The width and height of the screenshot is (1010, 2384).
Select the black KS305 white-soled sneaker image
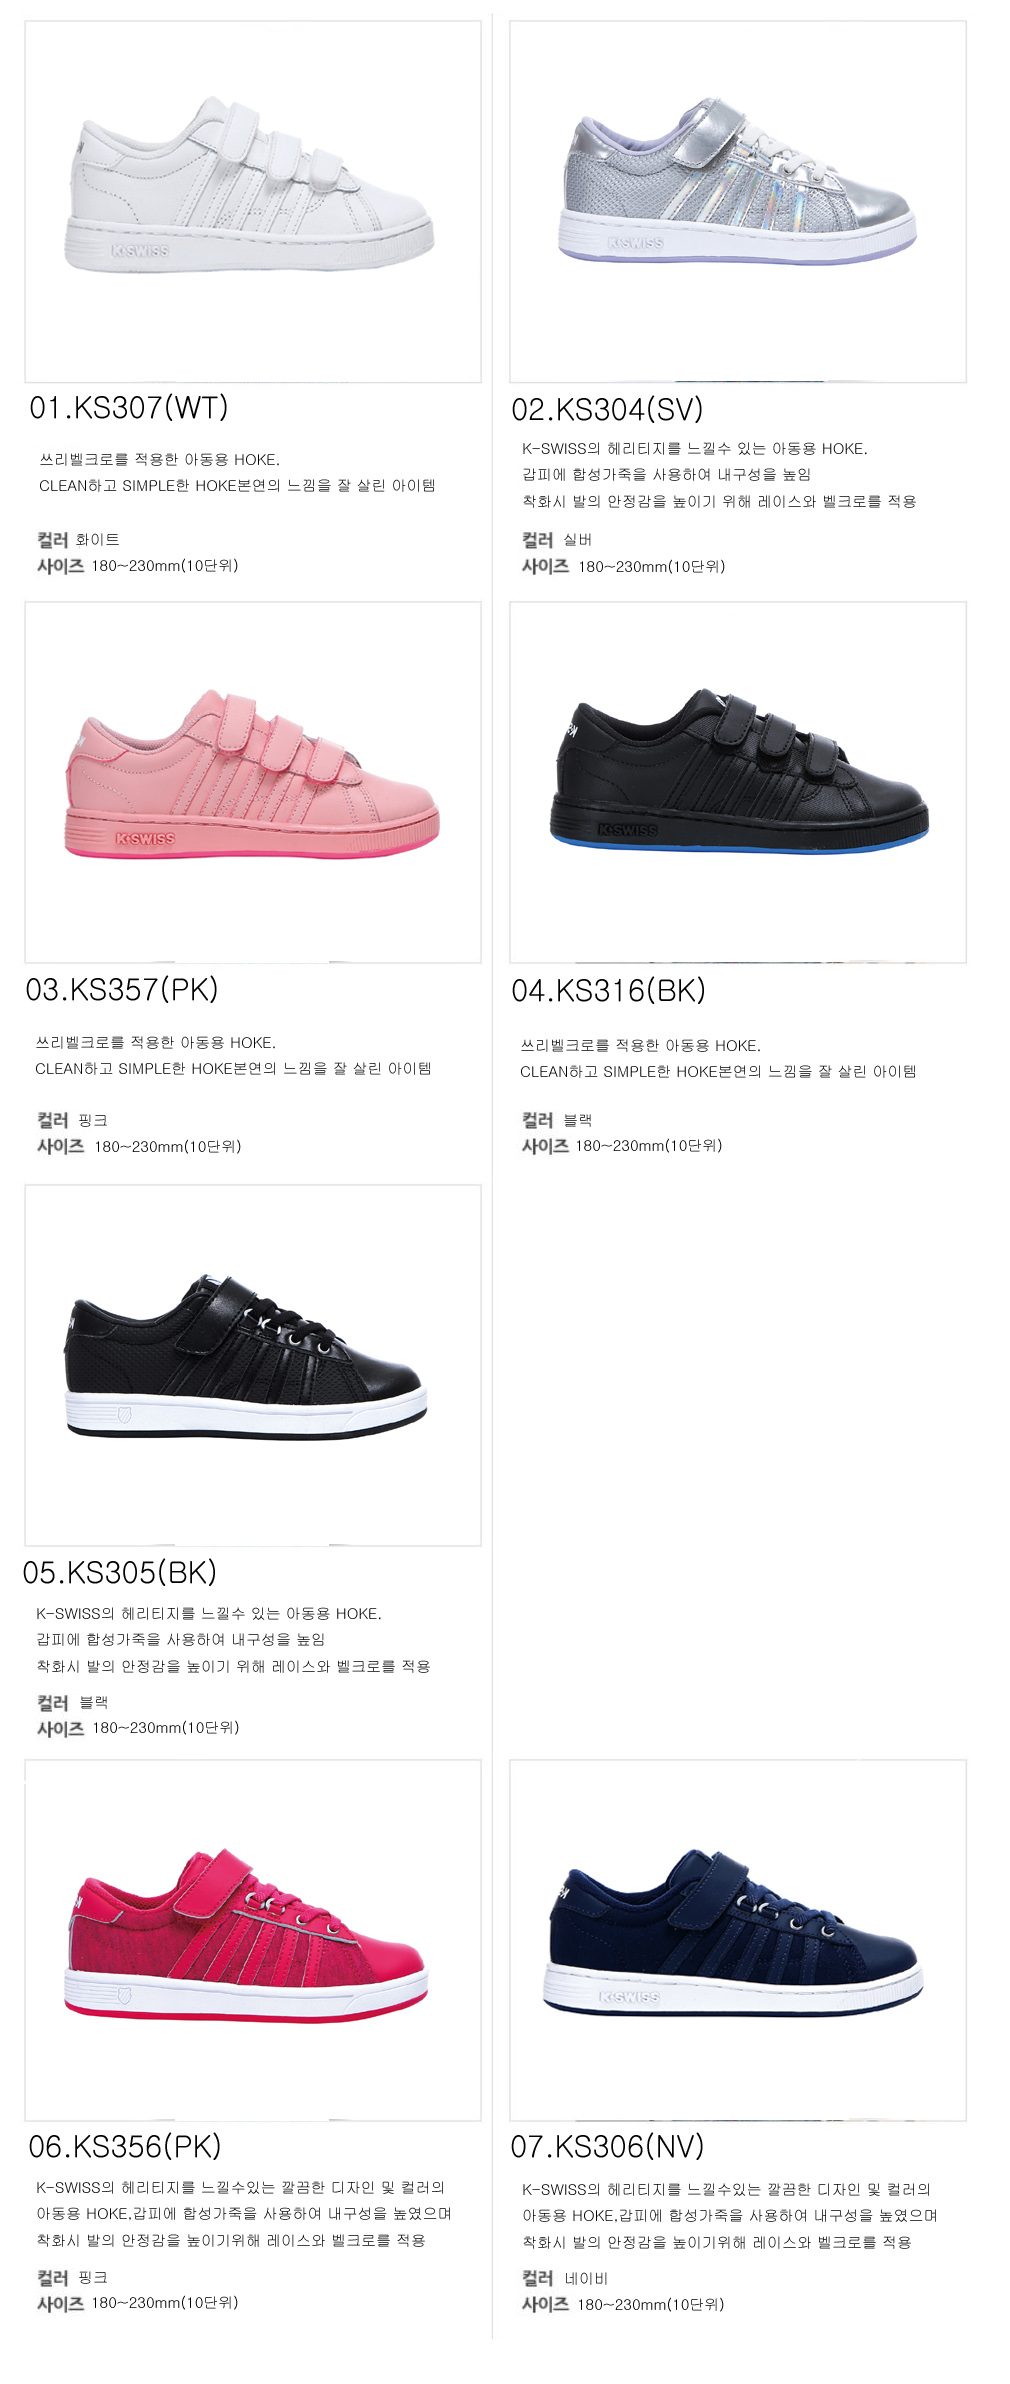253,1365
